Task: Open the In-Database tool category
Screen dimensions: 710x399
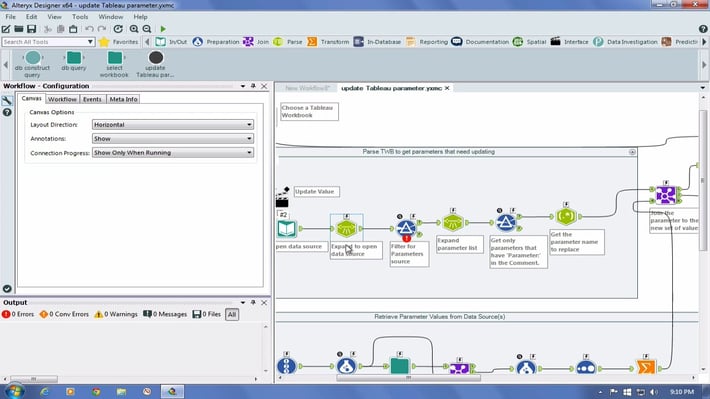Action: [377, 42]
